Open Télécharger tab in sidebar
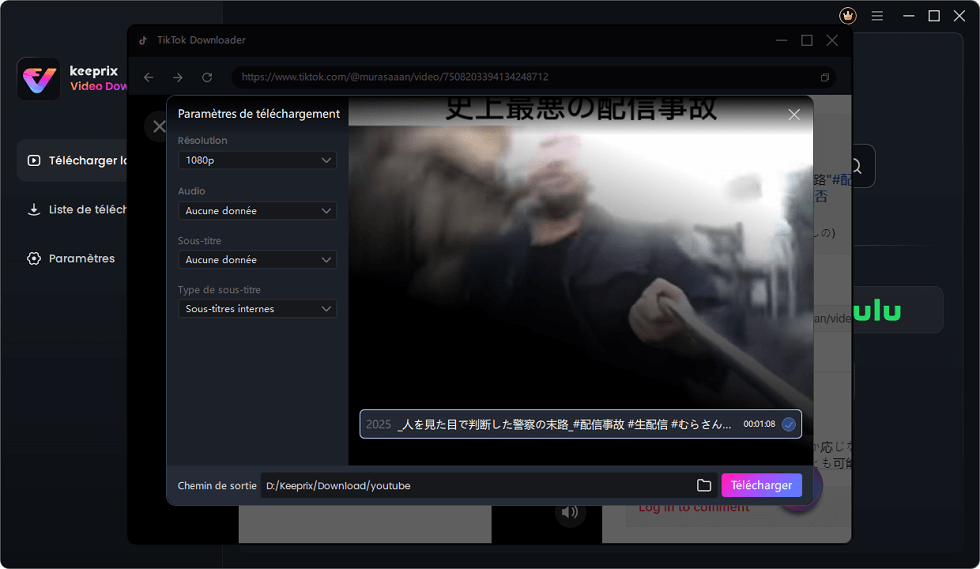Screen dimensions: 980x569 pyautogui.click(x=74, y=161)
